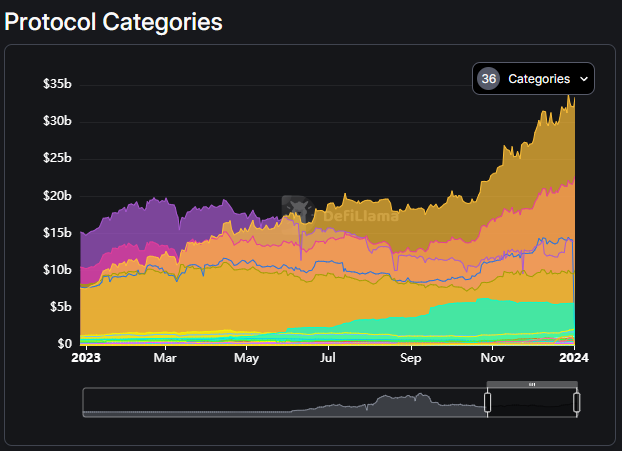Screen dimensions: 622x451
Task: Click the selected window inside range slider
Action: pos(532,404)
